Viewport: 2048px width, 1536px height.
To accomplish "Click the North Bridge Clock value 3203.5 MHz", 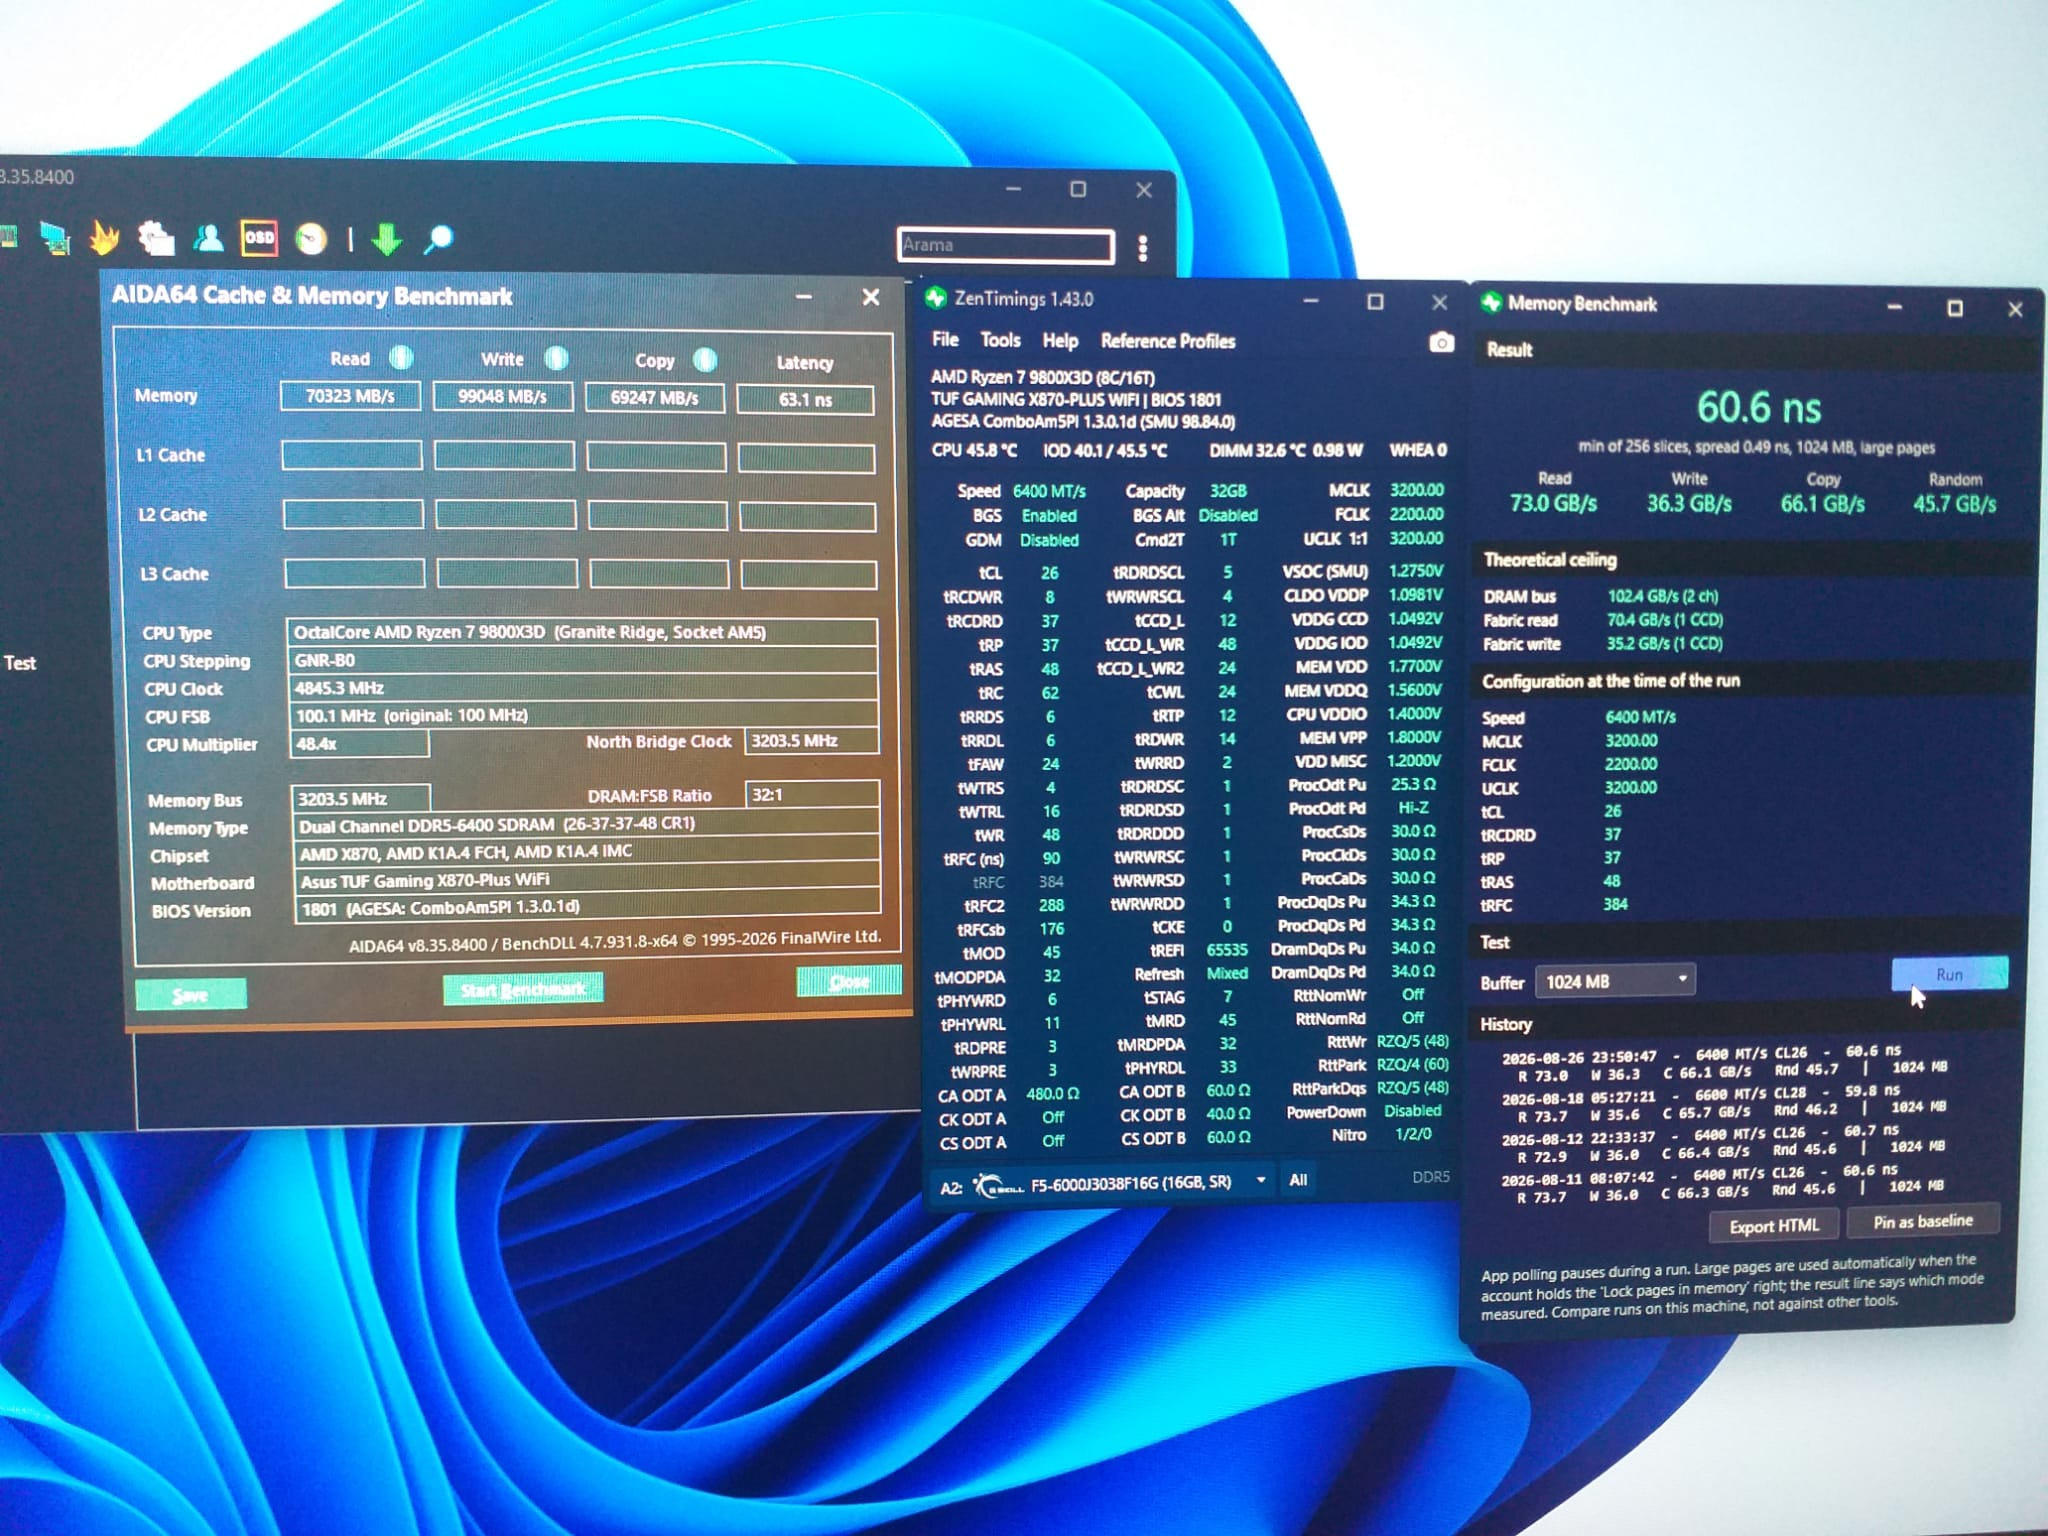I will [x=811, y=741].
